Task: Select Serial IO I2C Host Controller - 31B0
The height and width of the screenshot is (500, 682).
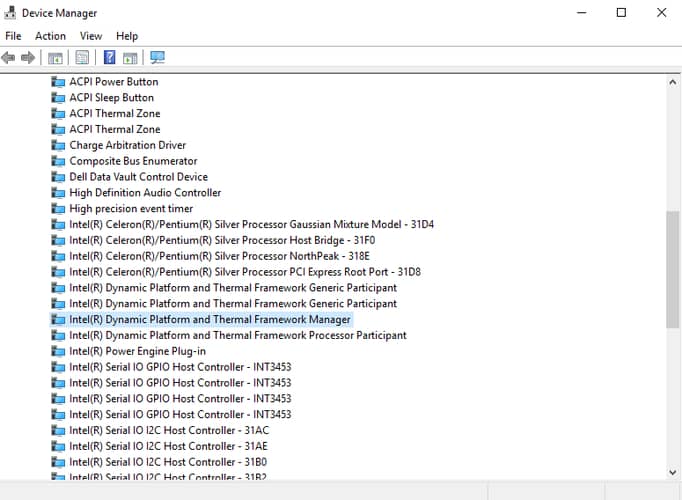Action: (x=168, y=462)
